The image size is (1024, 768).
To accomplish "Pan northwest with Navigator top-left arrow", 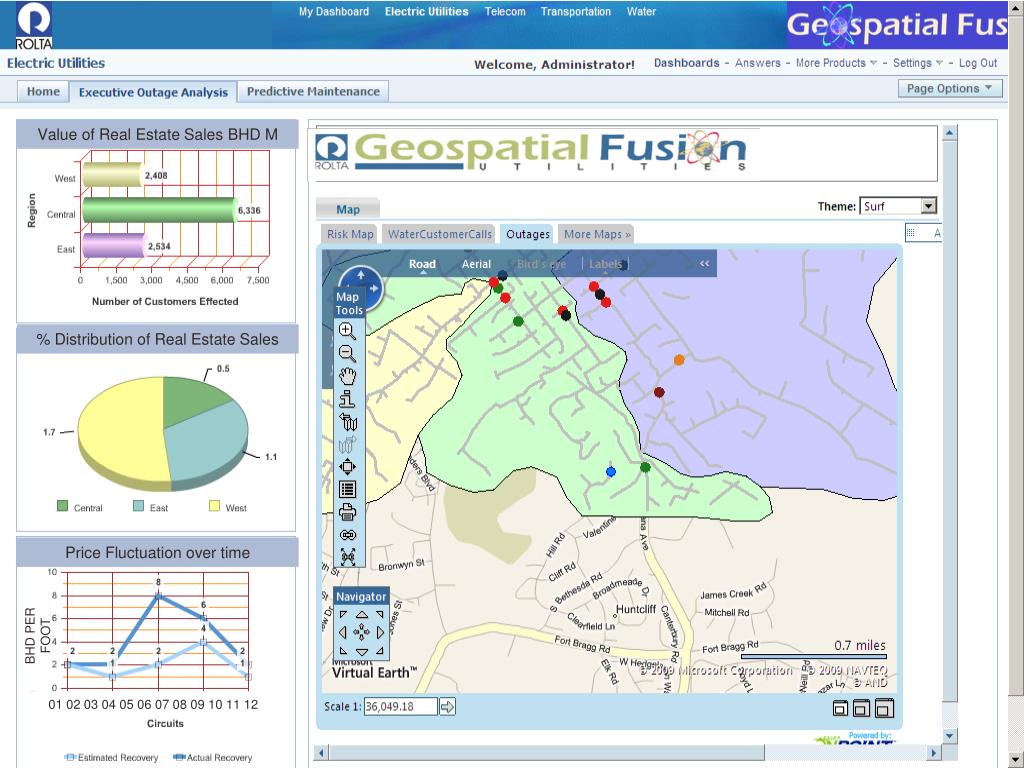I will [x=343, y=615].
